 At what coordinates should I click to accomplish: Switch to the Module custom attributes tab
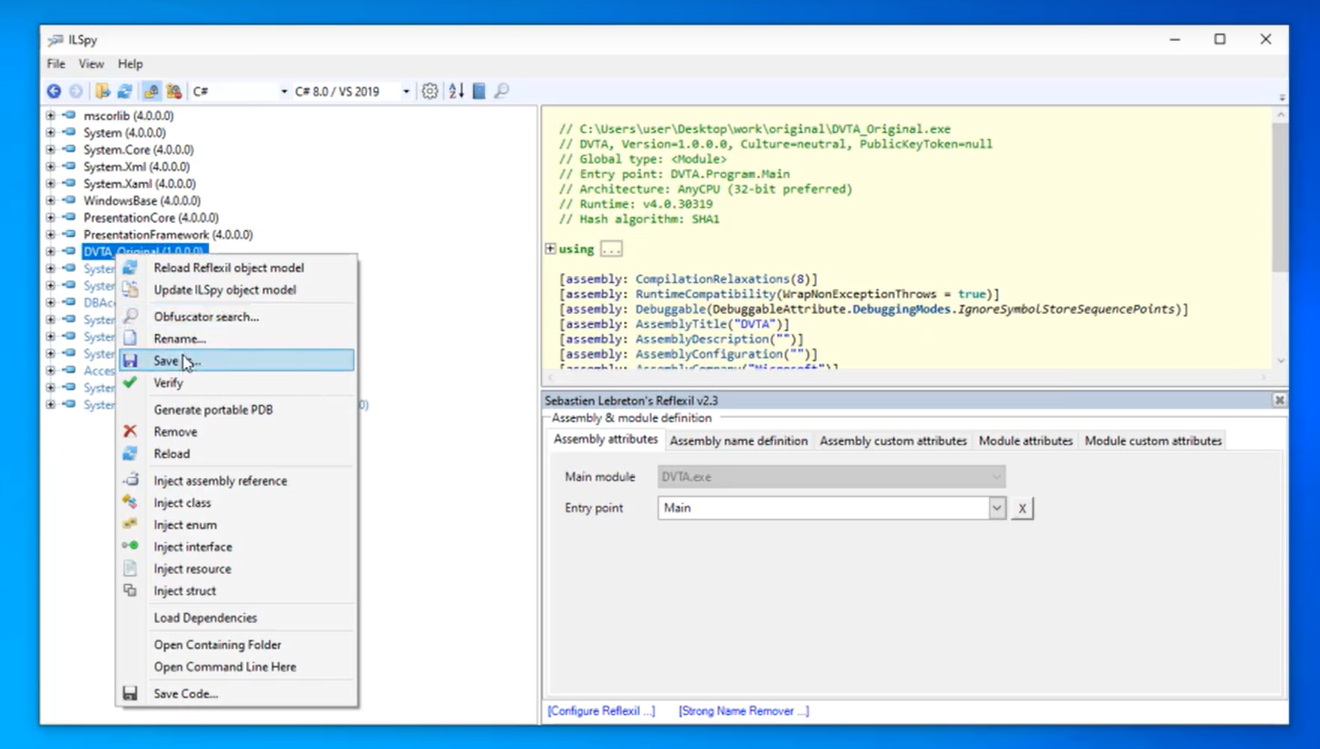[x=1153, y=441]
